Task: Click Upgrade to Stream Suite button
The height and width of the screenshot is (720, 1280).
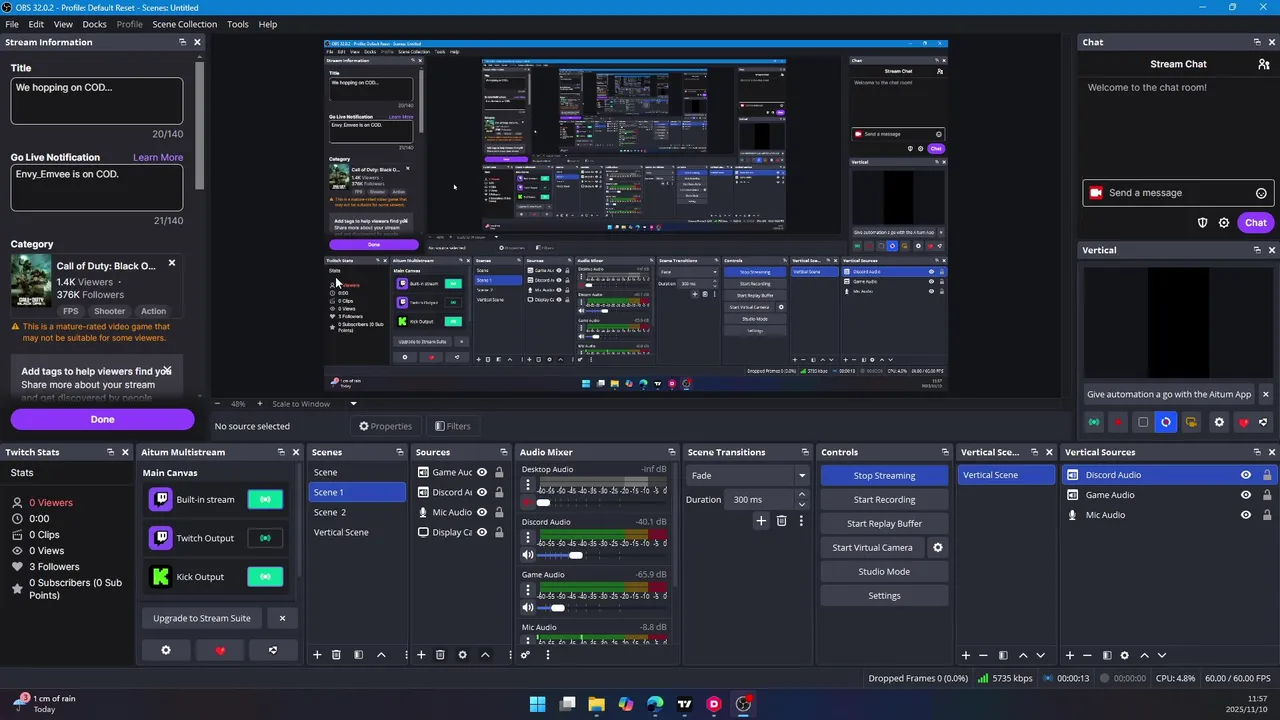Action: pyautogui.click(x=202, y=618)
